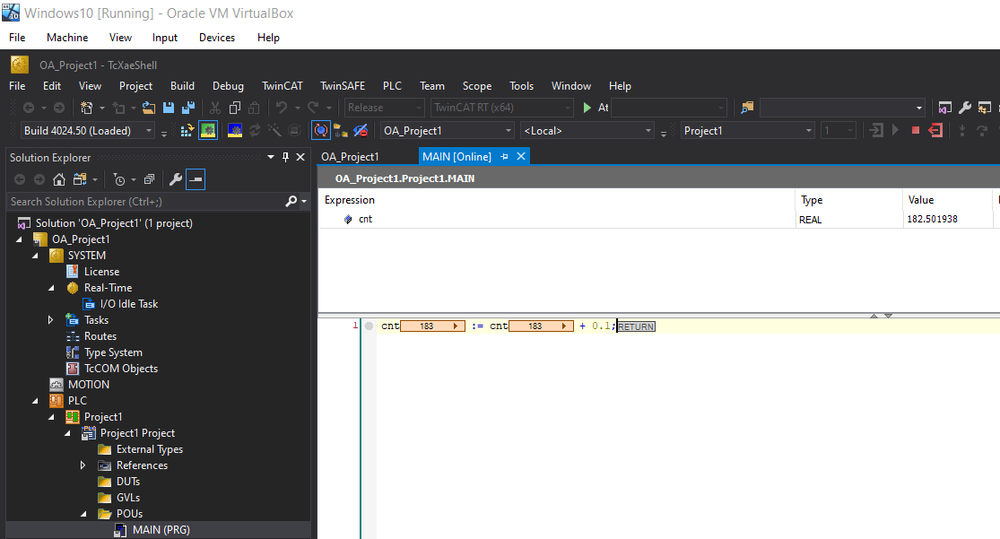Open the VirtualBox Machine menu
Image resolution: width=1000 pixels, height=539 pixels.
(x=67, y=38)
